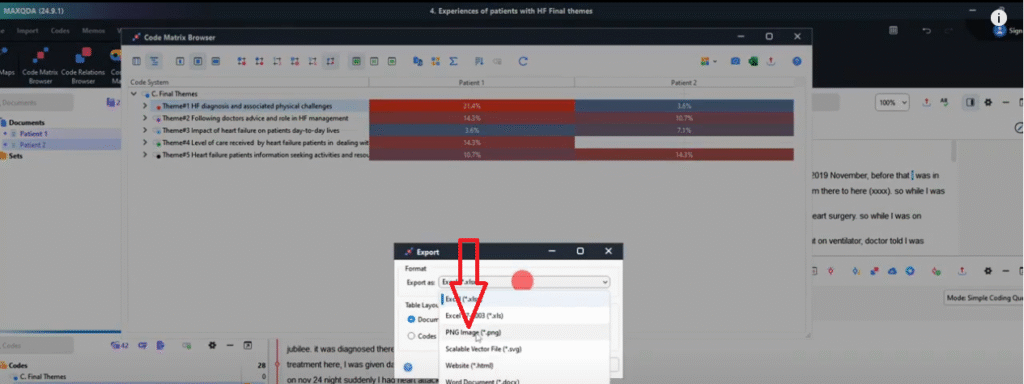Click the Sum icon in Code Matrix Browser toolbar
The height and width of the screenshot is (384, 1024).
click(x=453, y=61)
